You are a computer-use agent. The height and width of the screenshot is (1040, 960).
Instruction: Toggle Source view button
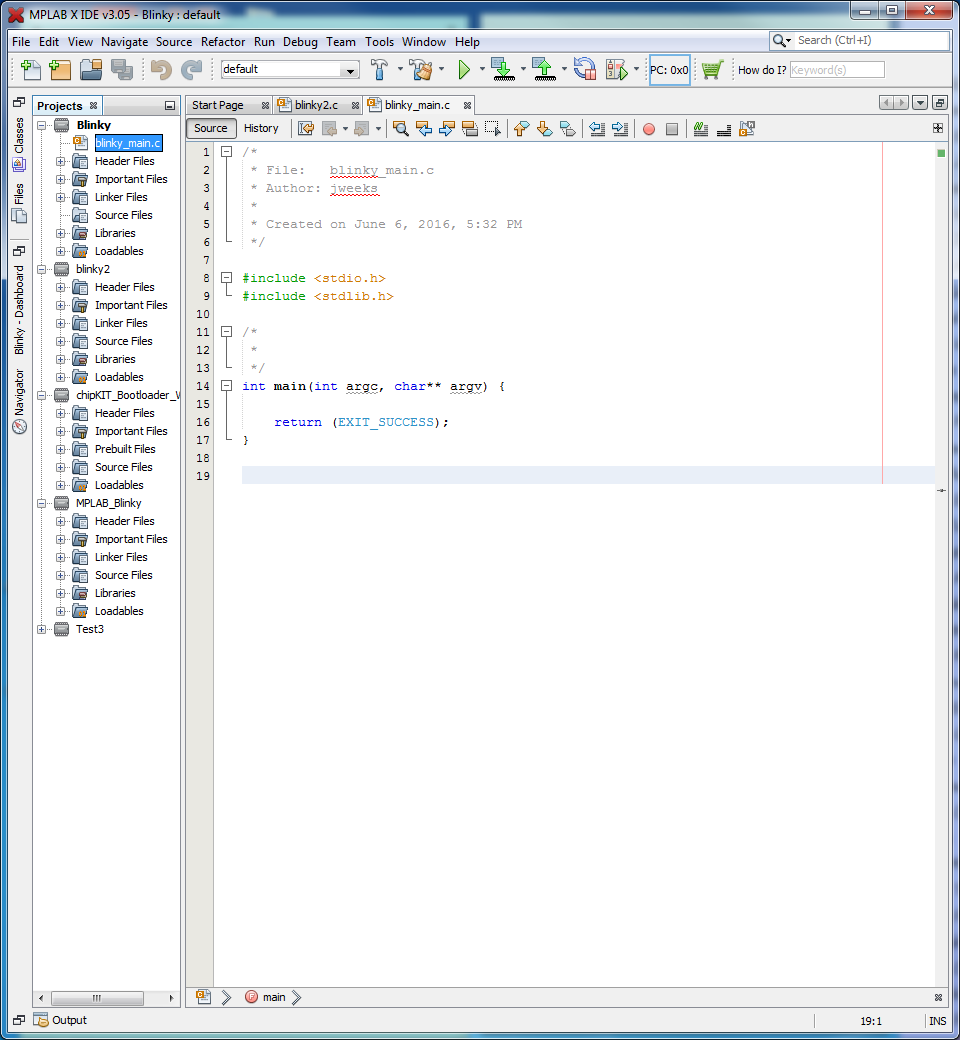(x=210, y=128)
